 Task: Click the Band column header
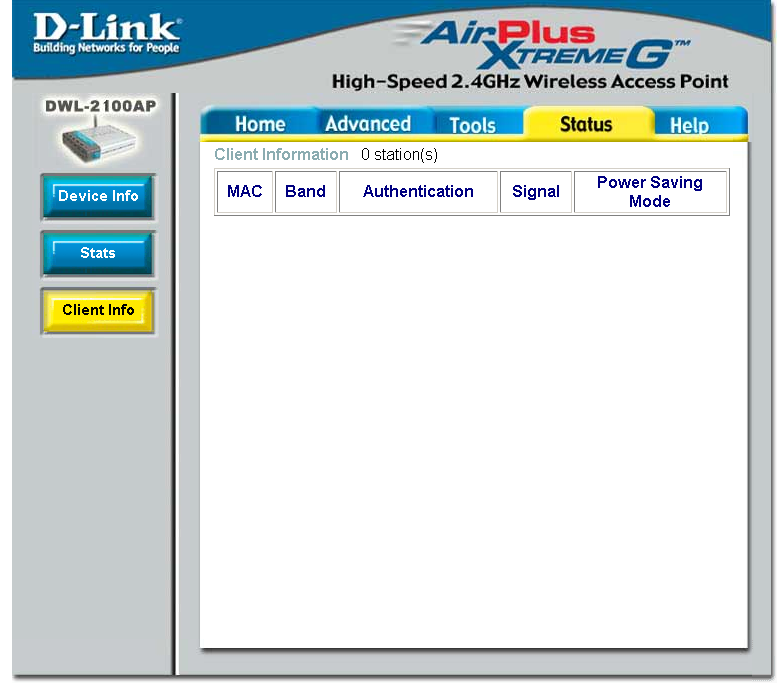pos(306,192)
